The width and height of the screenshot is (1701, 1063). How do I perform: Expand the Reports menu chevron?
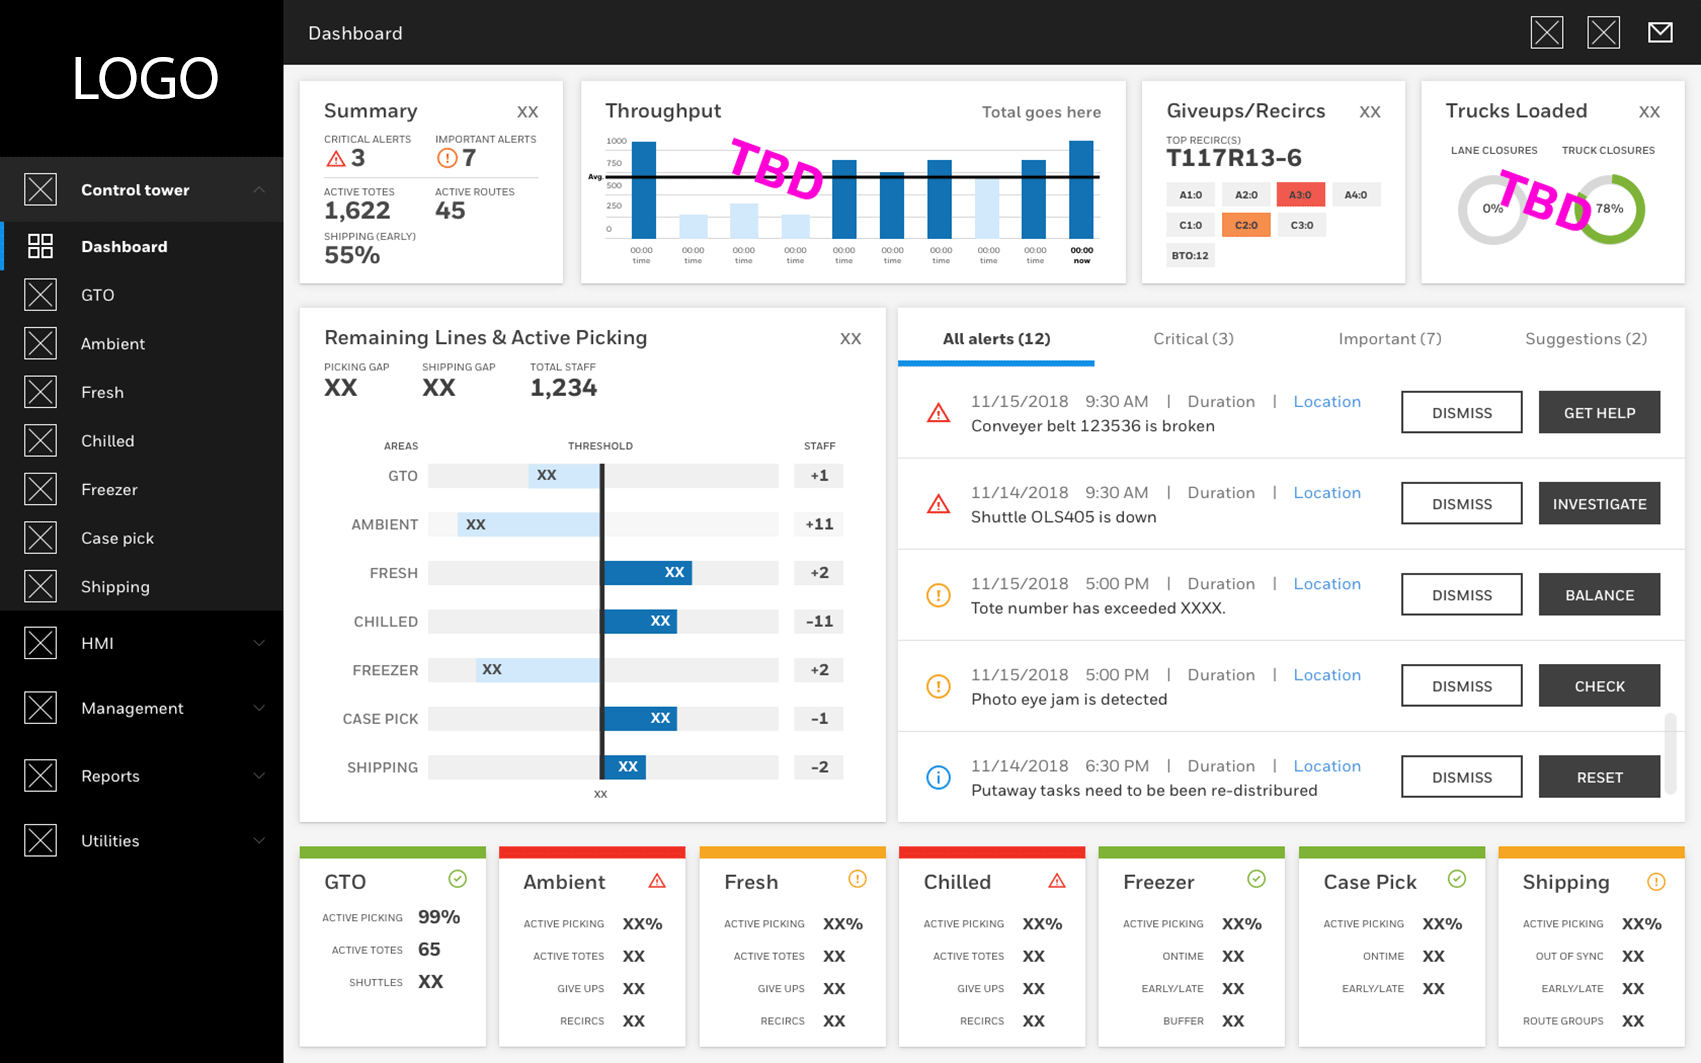tap(259, 776)
